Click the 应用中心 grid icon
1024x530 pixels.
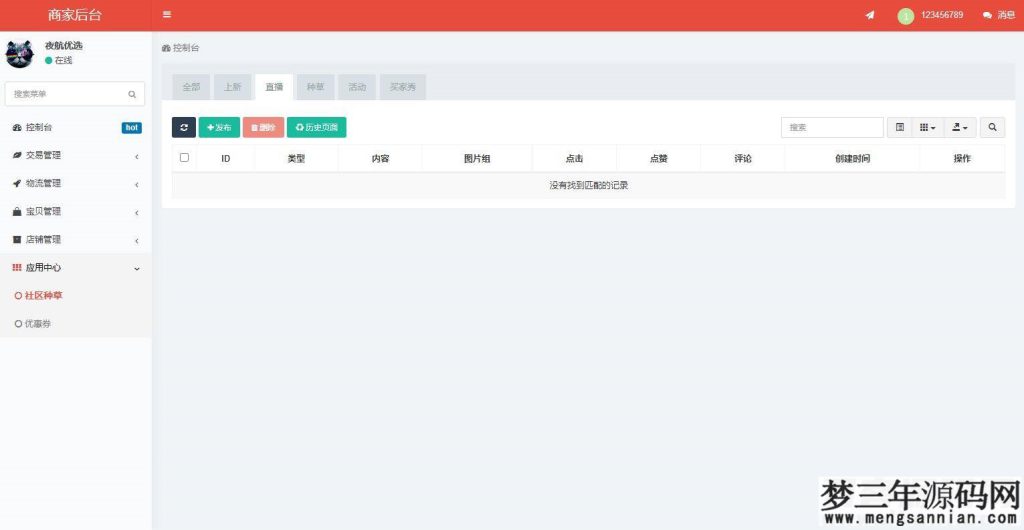[x=17, y=268]
